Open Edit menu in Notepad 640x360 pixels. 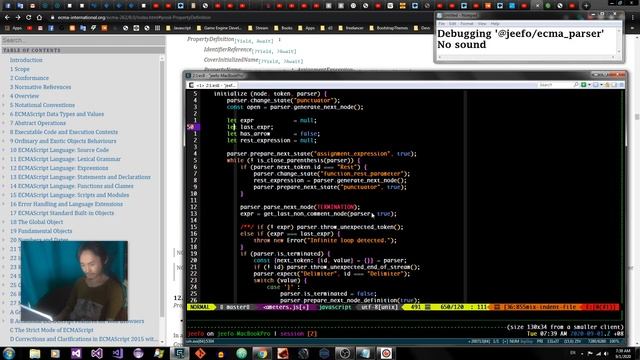tap(453, 24)
